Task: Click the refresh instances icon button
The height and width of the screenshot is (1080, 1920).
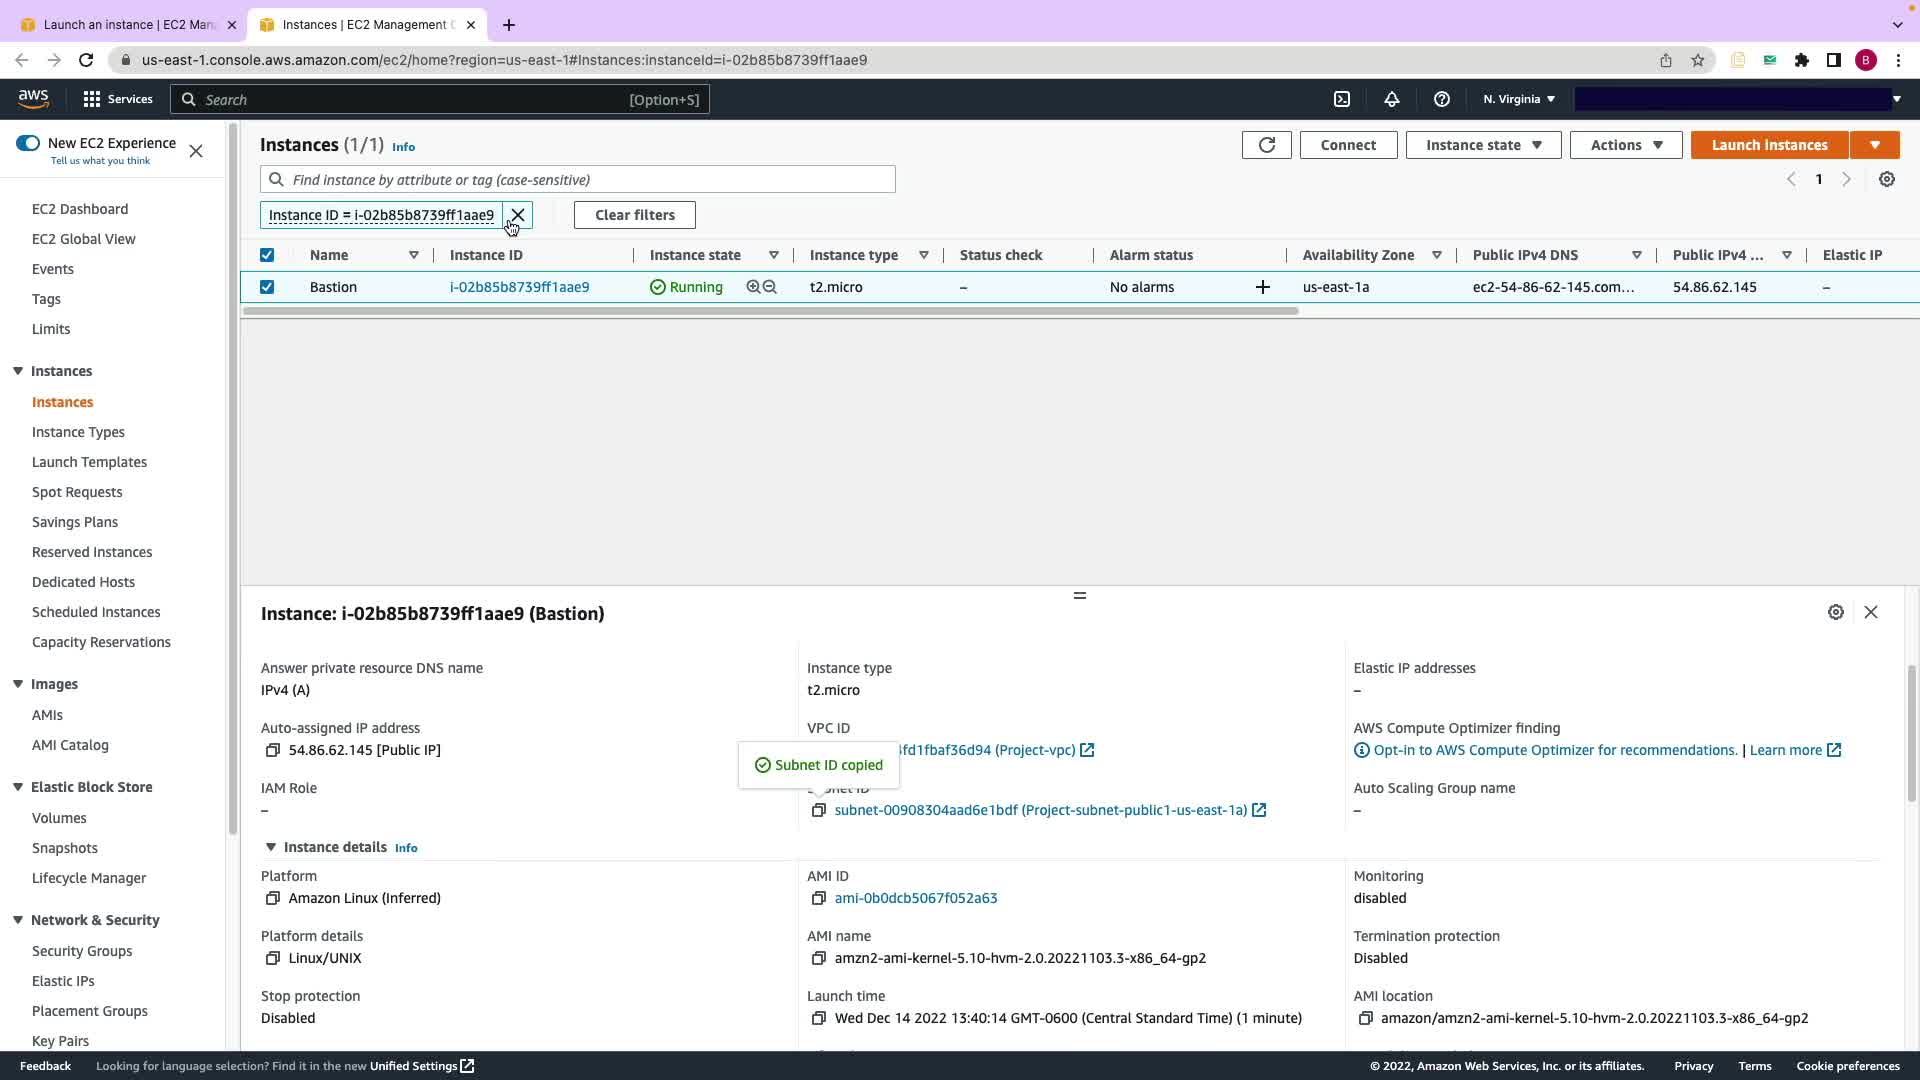Action: [x=1266, y=145]
